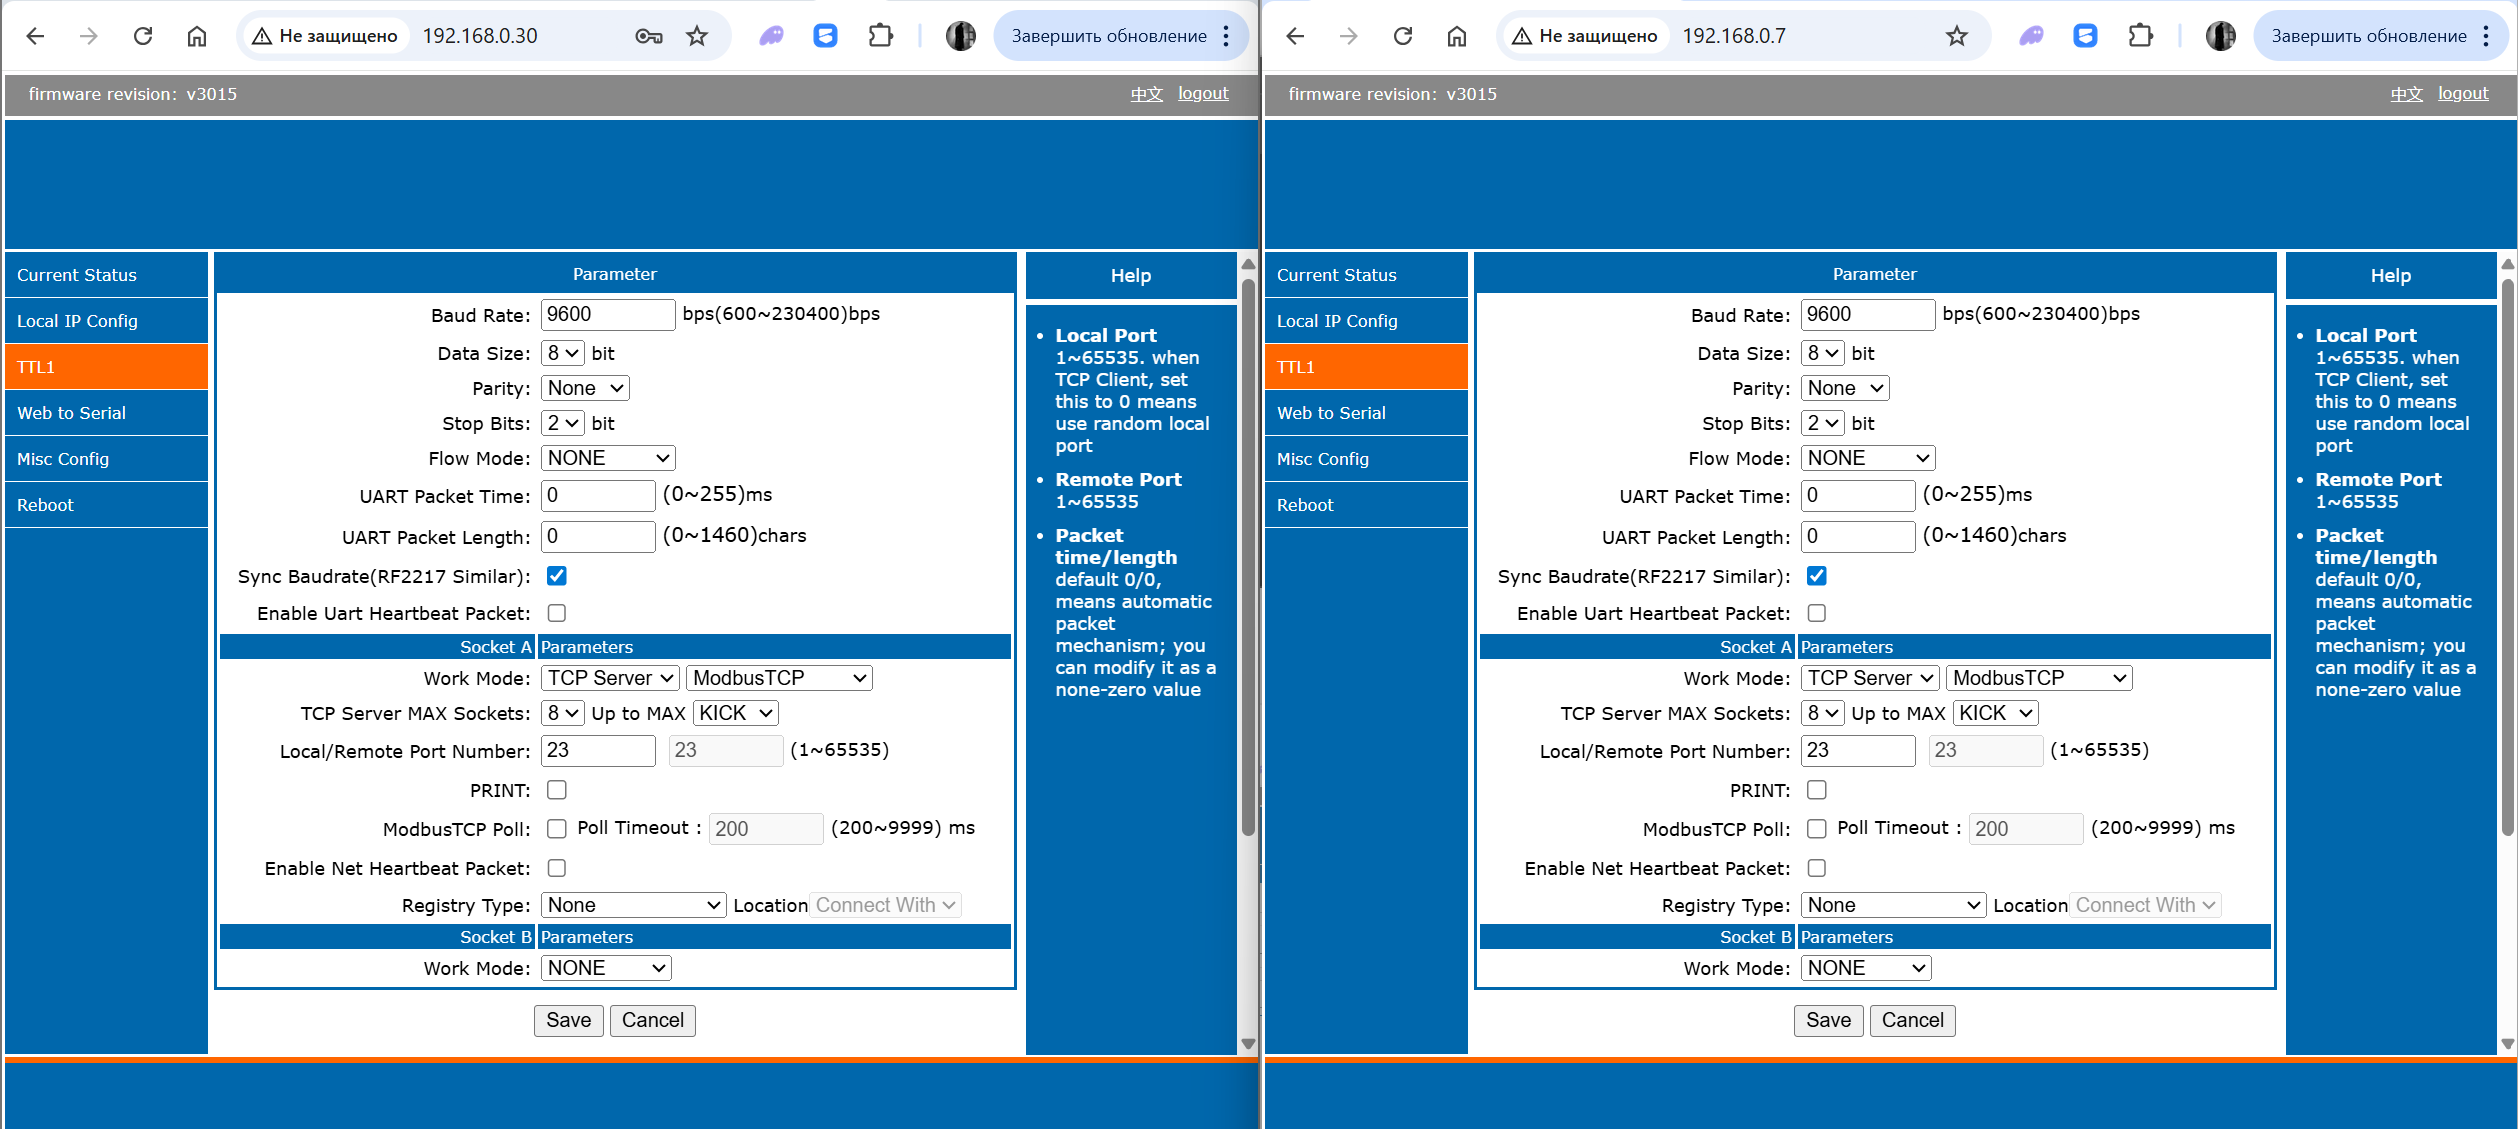Enable the ModbusTCP Poll checkbox in the left panel
This screenshot has width=2518, height=1129.
557,829
